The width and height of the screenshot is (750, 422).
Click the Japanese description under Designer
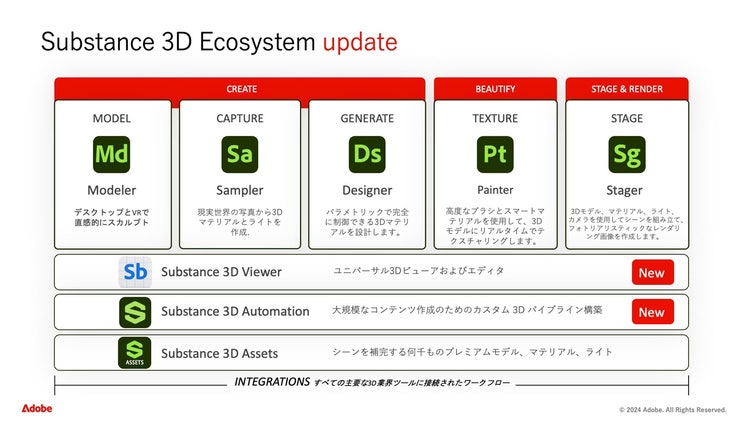coord(367,222)
